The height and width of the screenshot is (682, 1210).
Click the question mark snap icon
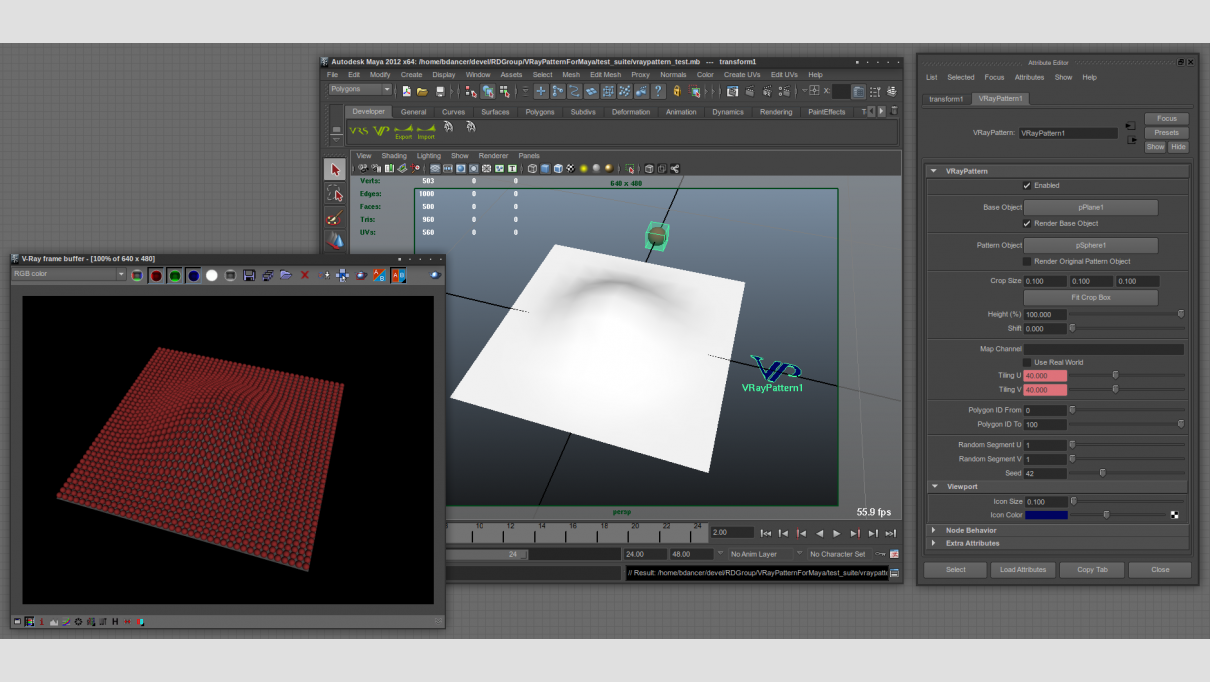658,91
